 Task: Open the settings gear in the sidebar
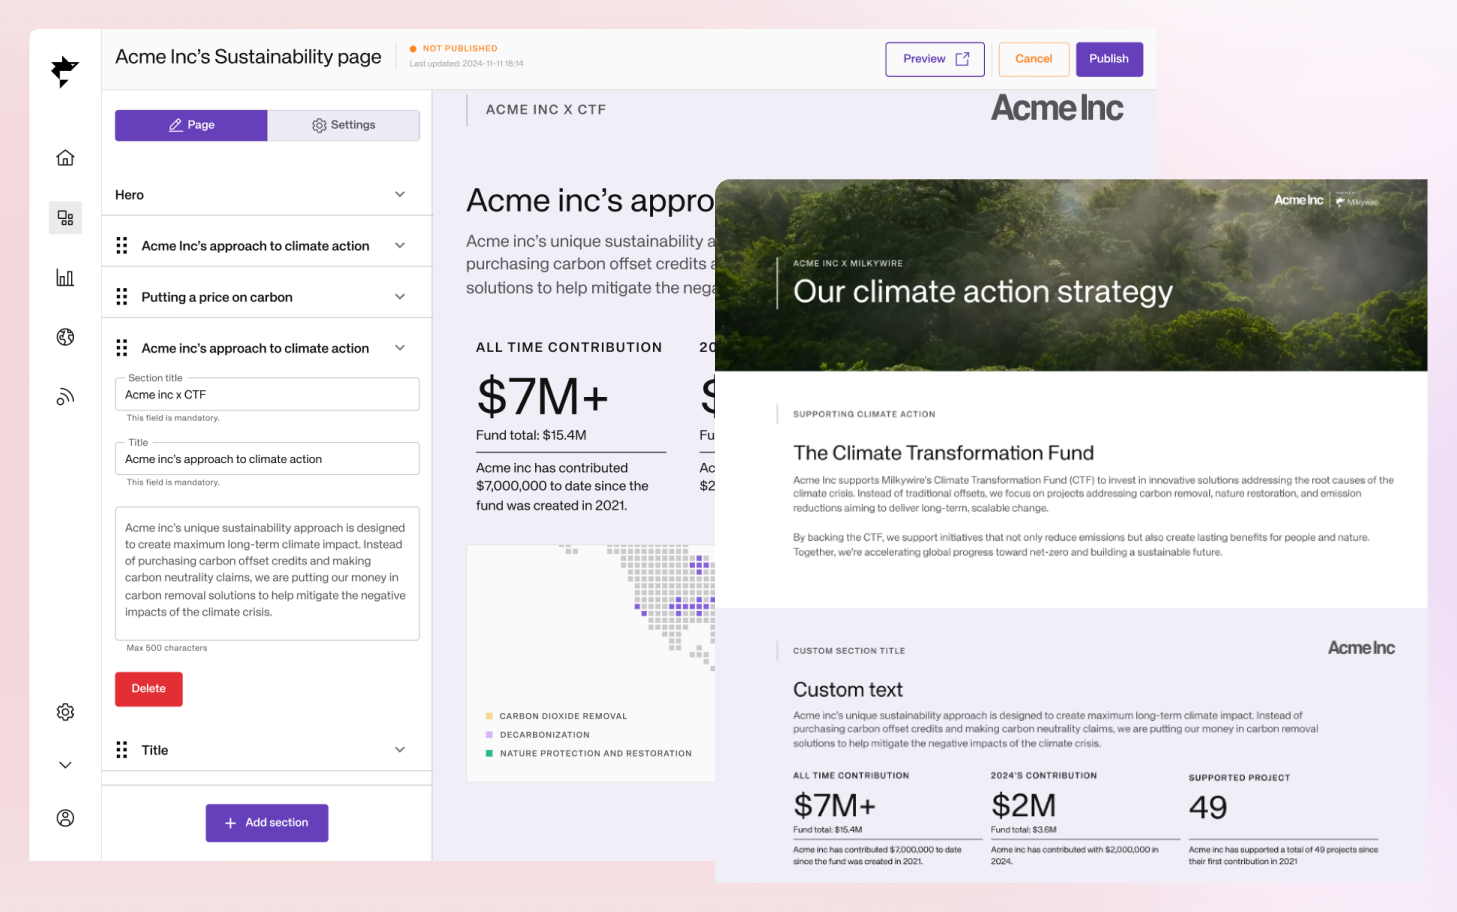(65, 712)
